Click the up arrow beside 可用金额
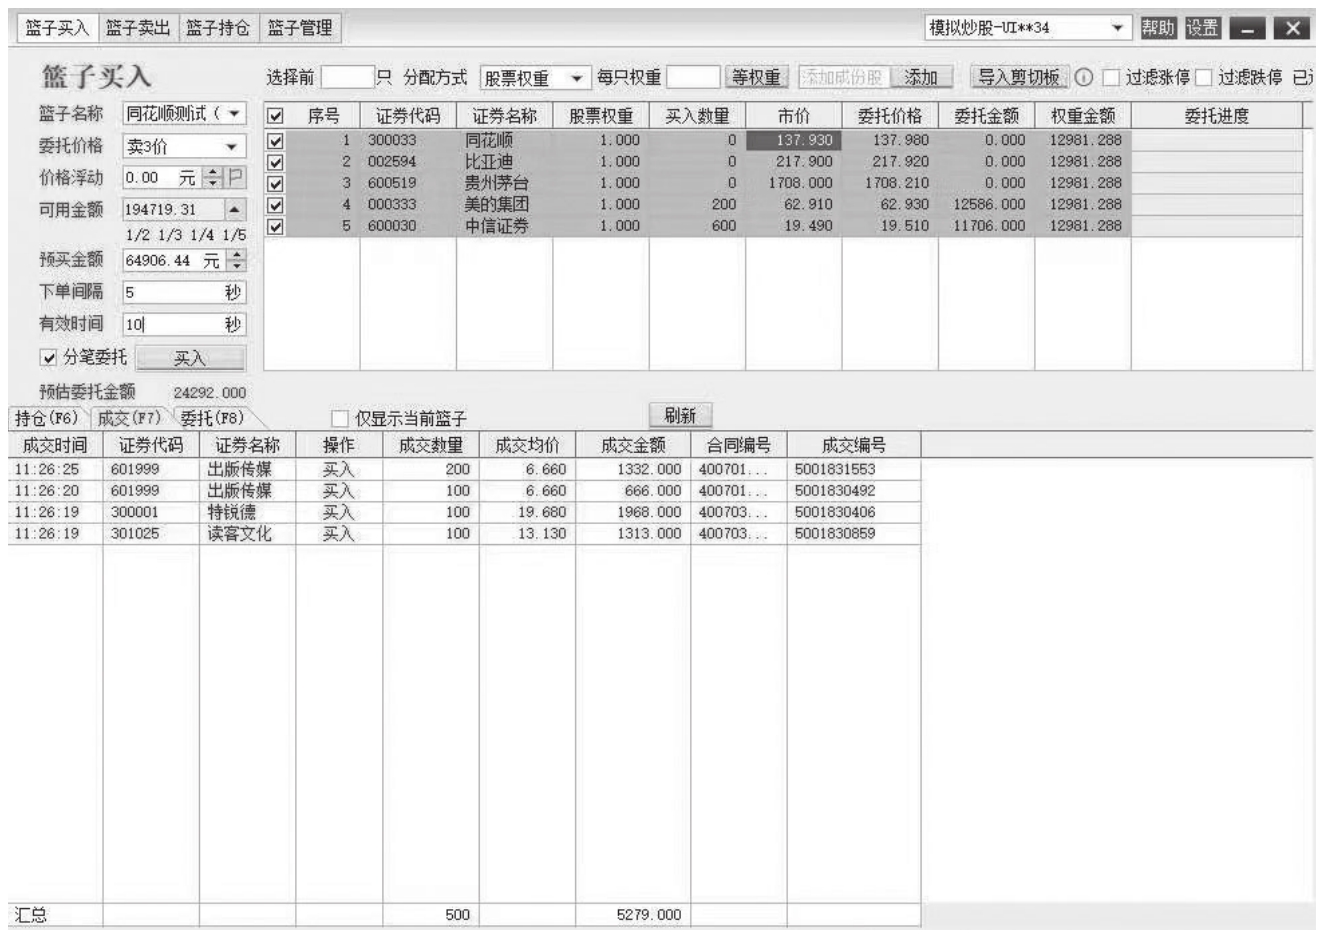The image size is (1319, 934). click(233, 210)
